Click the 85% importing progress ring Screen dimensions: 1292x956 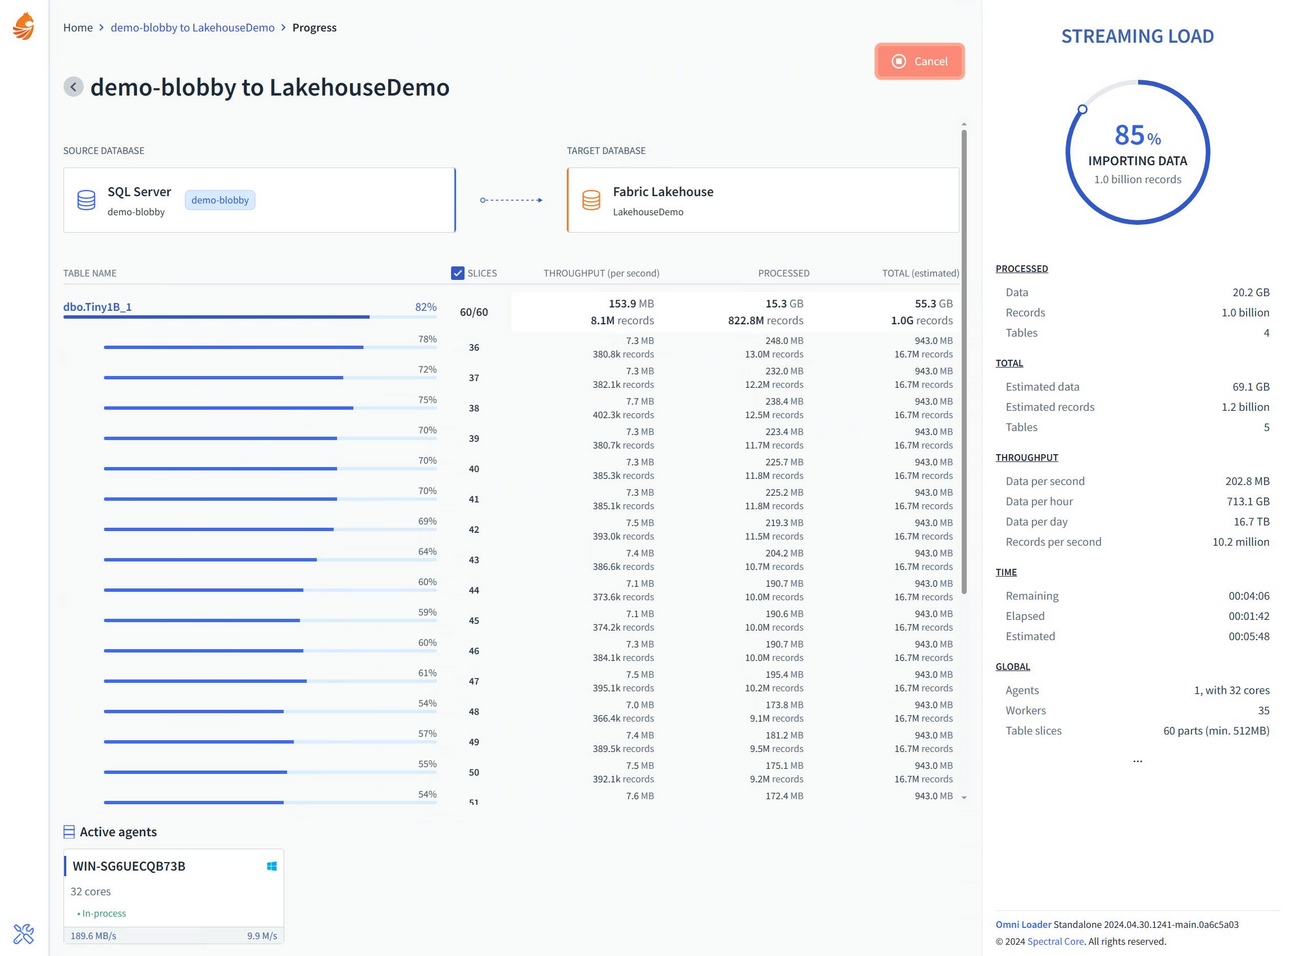coord(1137,151)
